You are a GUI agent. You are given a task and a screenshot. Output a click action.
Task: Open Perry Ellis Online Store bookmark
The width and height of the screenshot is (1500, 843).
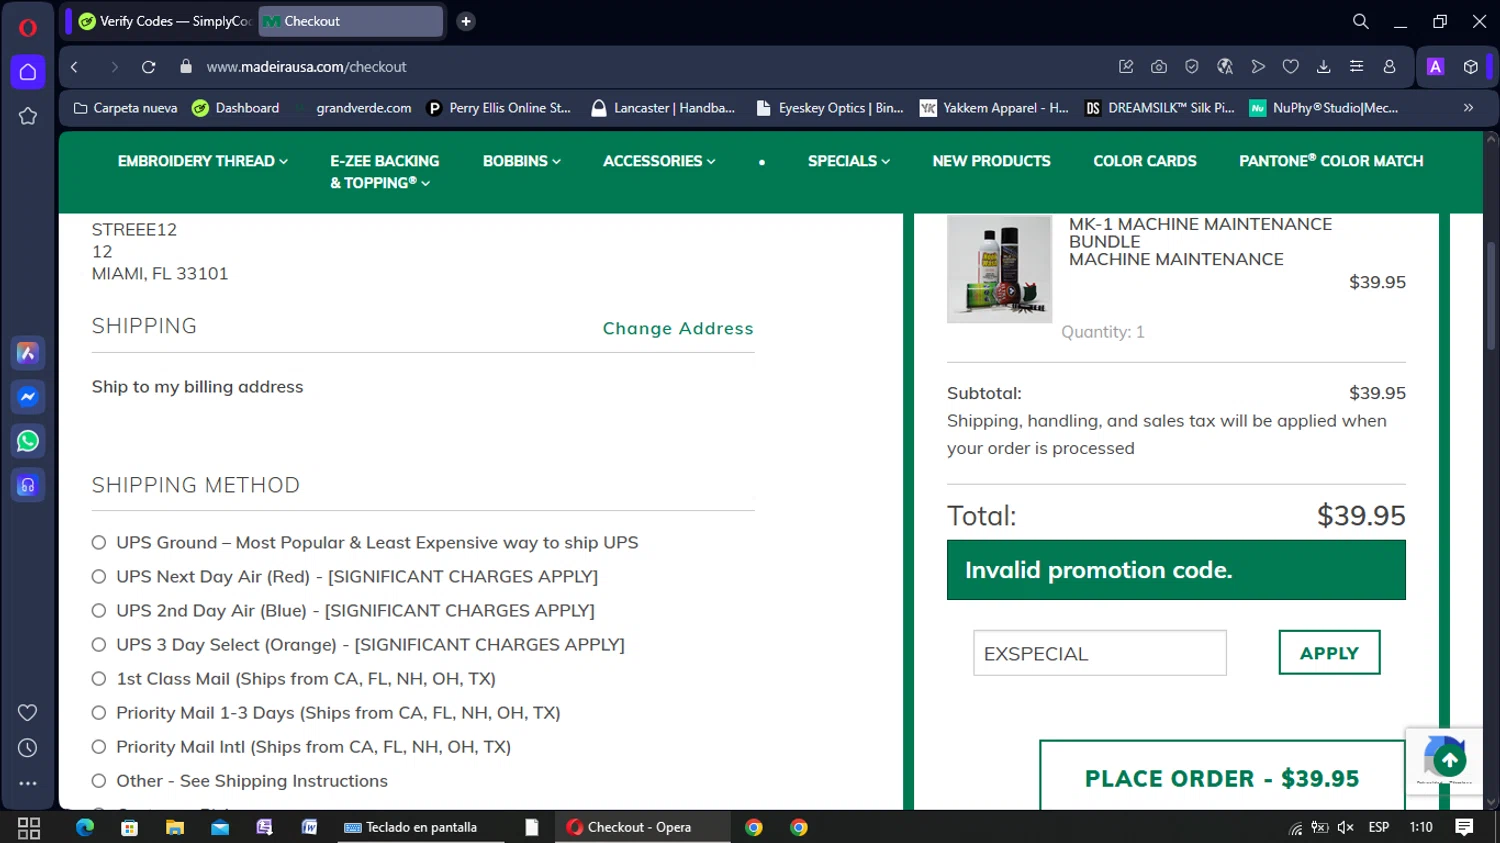point(499,108)
